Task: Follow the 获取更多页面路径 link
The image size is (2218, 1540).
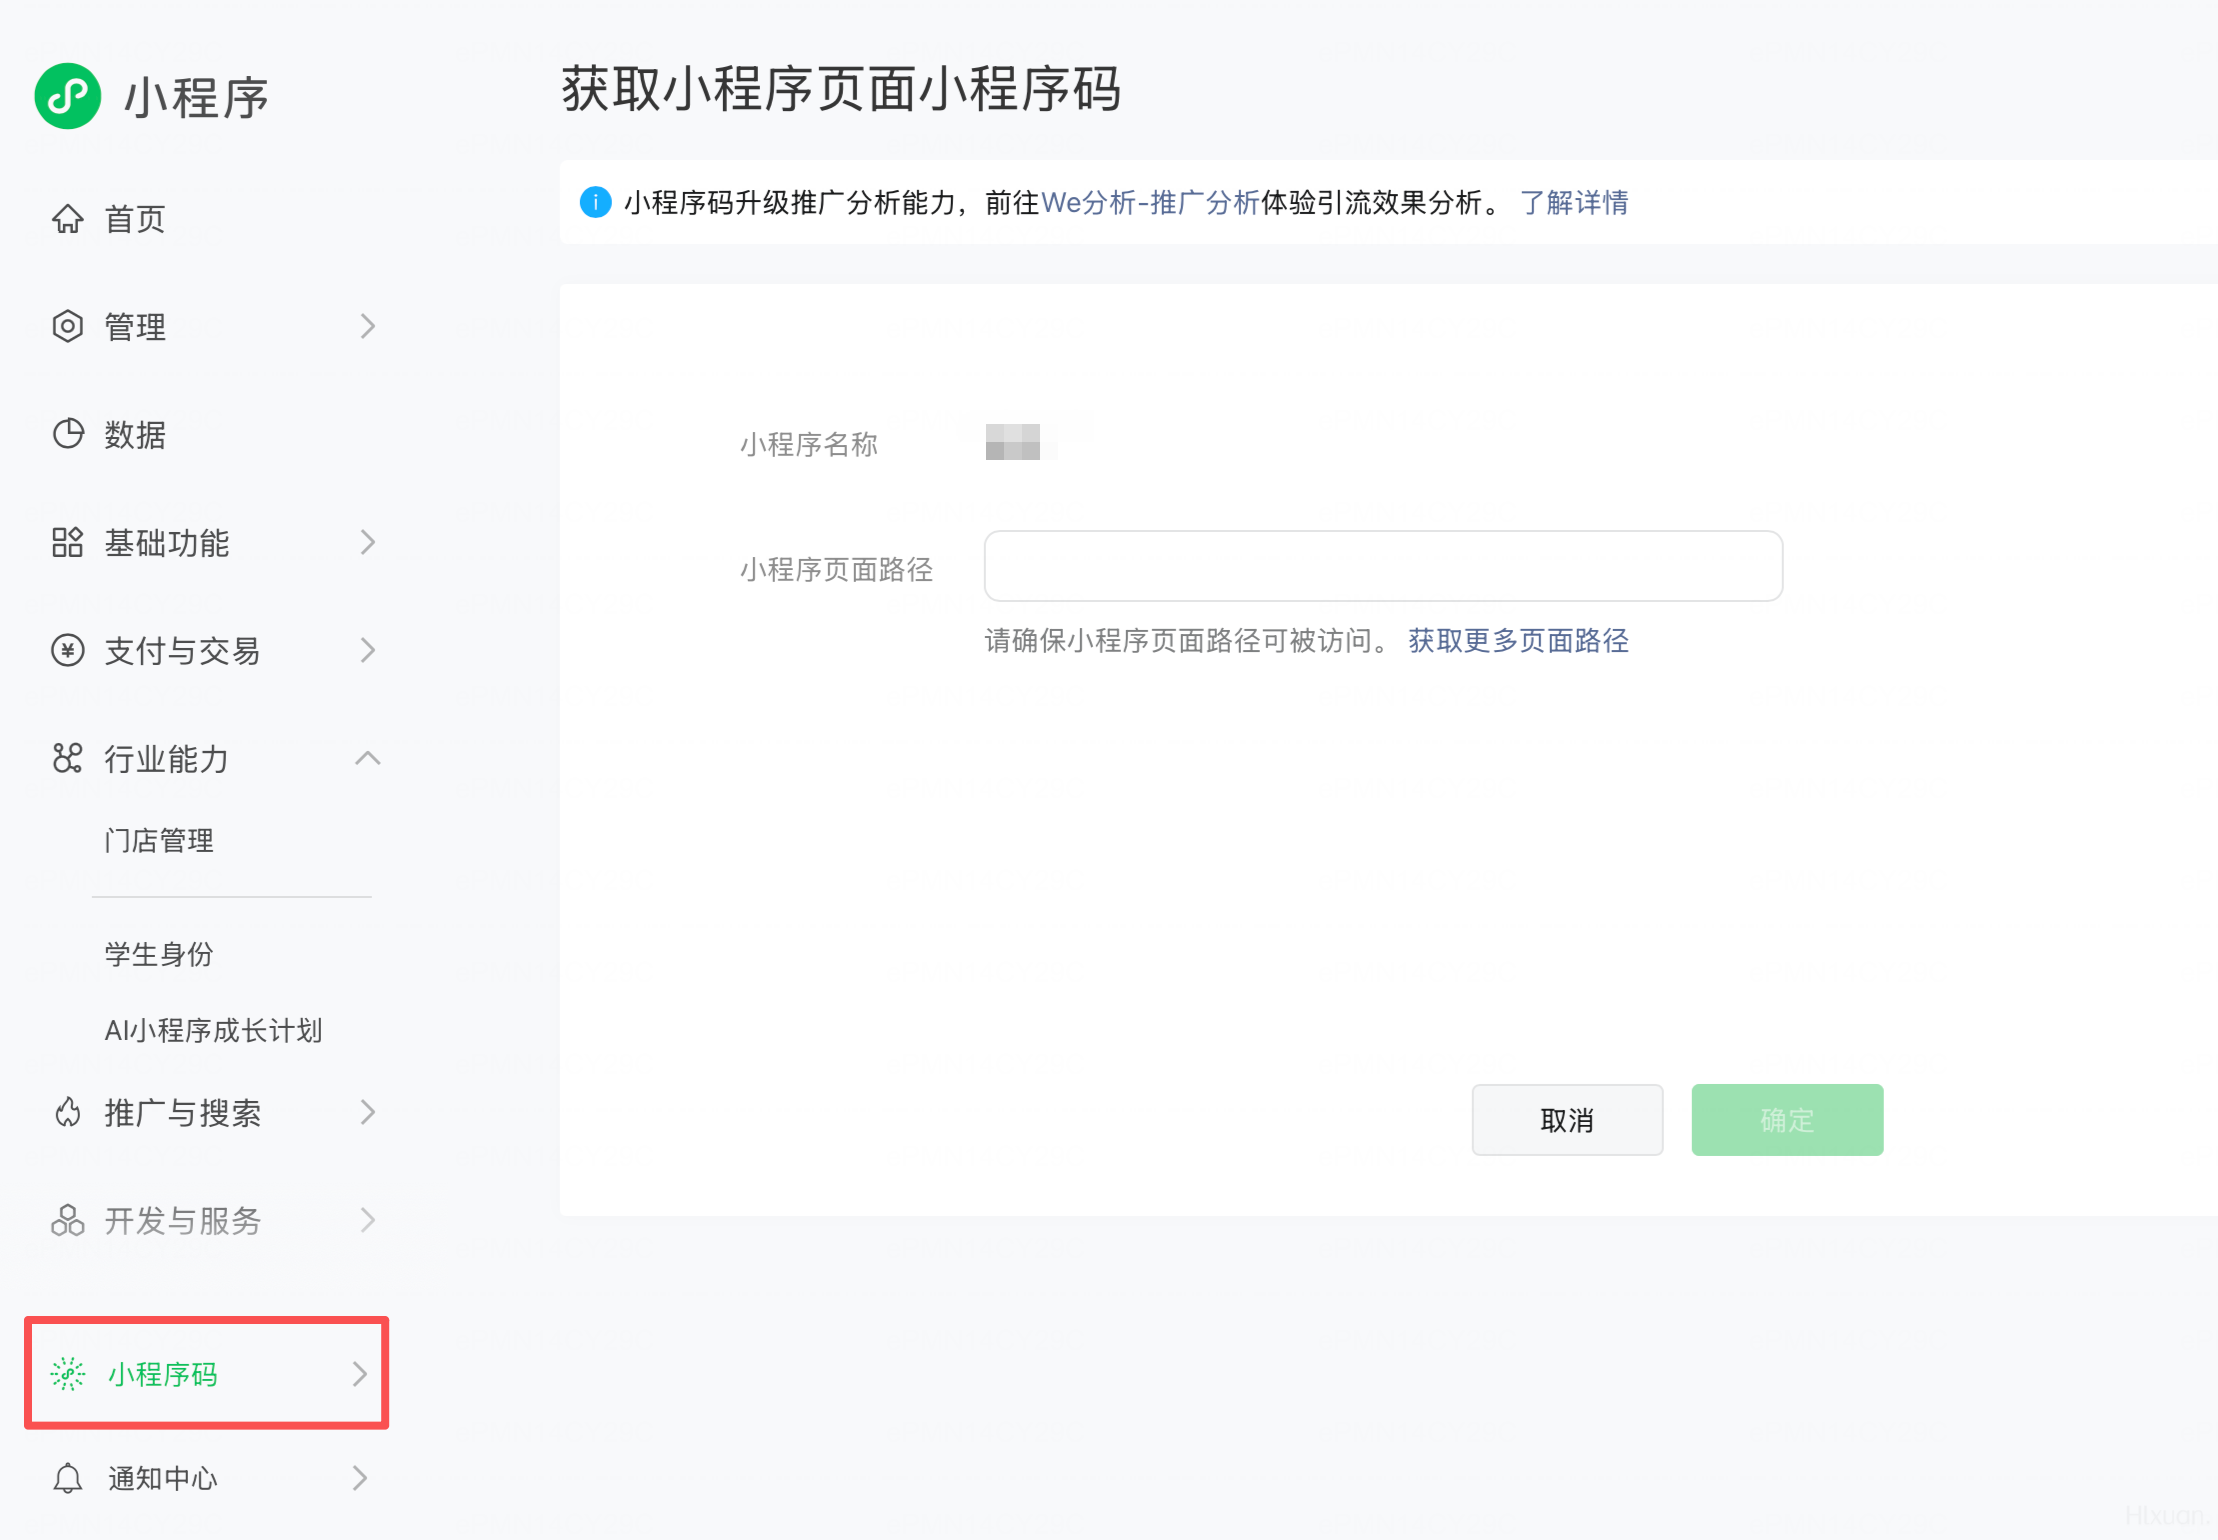Action: (1518, 640)
